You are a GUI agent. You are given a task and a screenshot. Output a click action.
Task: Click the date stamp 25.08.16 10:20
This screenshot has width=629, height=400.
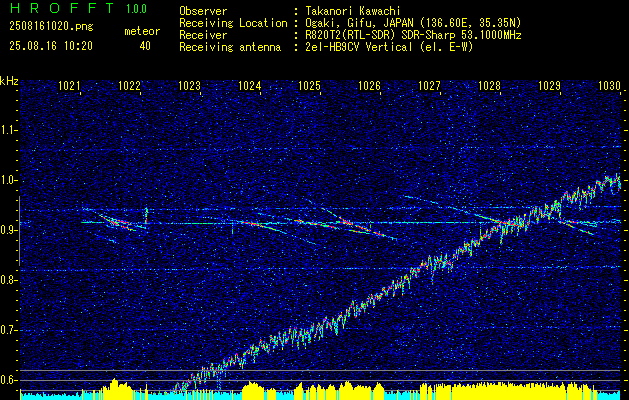click(x=51, y=46)
